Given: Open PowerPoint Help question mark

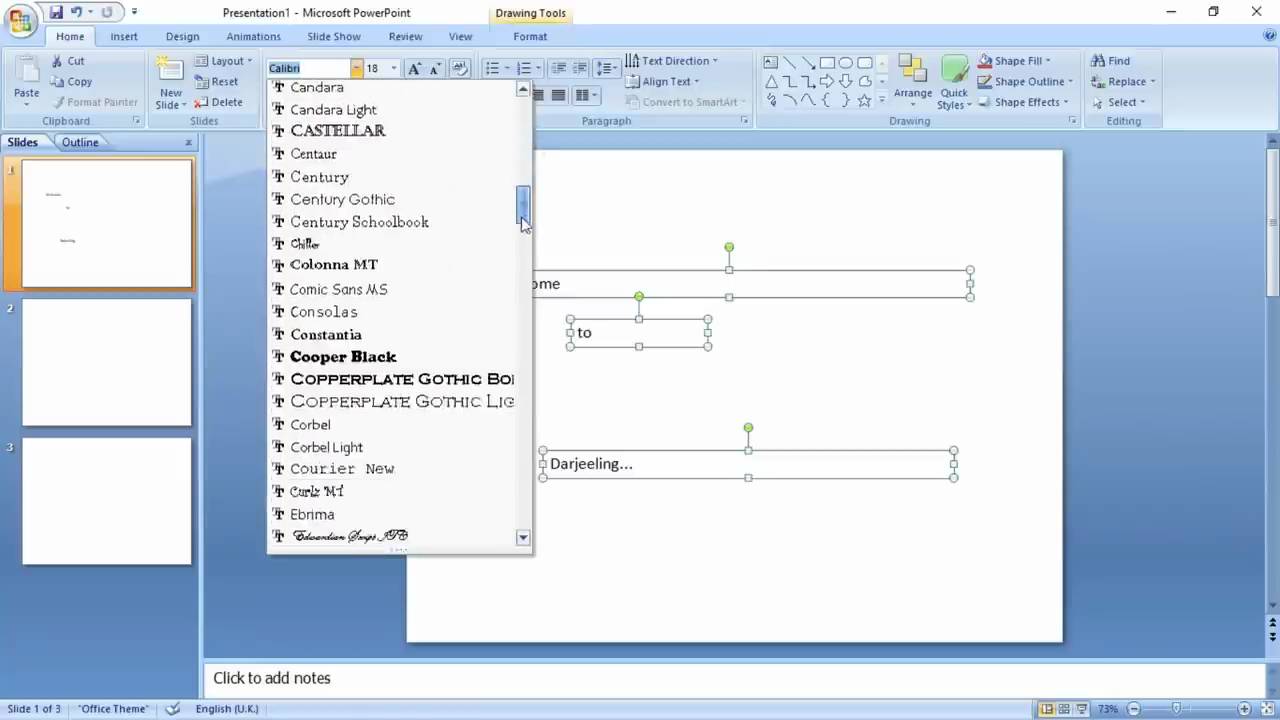Looking at the screenshot, I should pyautogui.click(x=1269, y=36).
